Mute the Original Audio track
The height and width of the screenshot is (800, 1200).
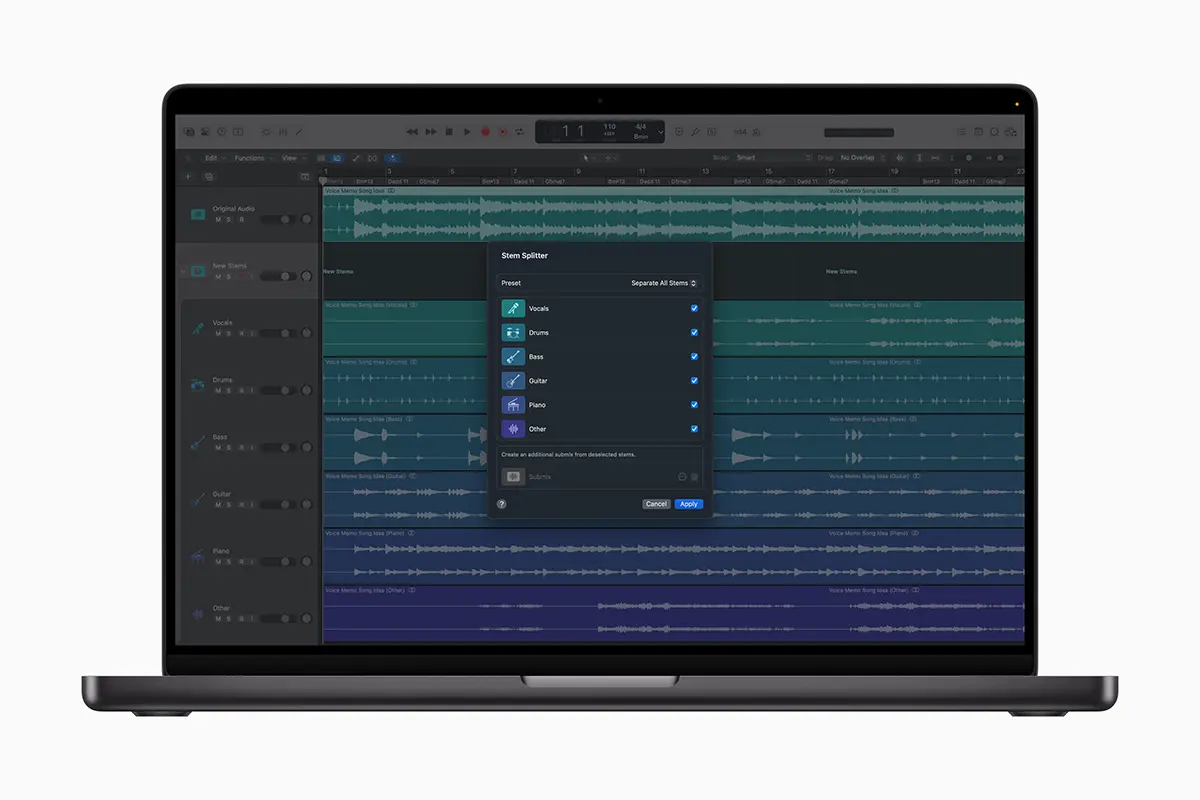tap(218, 219)
